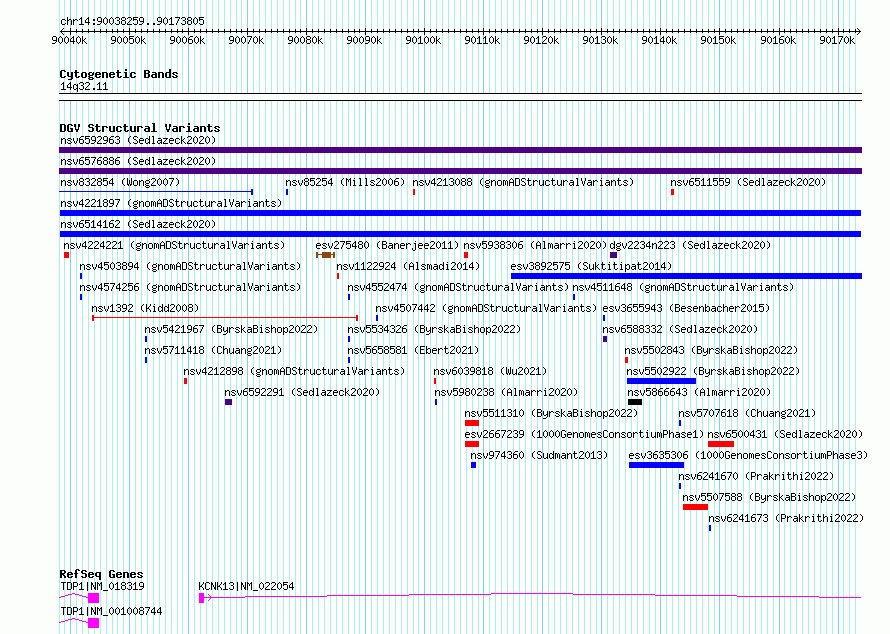Click the chr14:90038259..90173805 coordinates text
This screenshot has height=634, width=890.
point(132,21)
